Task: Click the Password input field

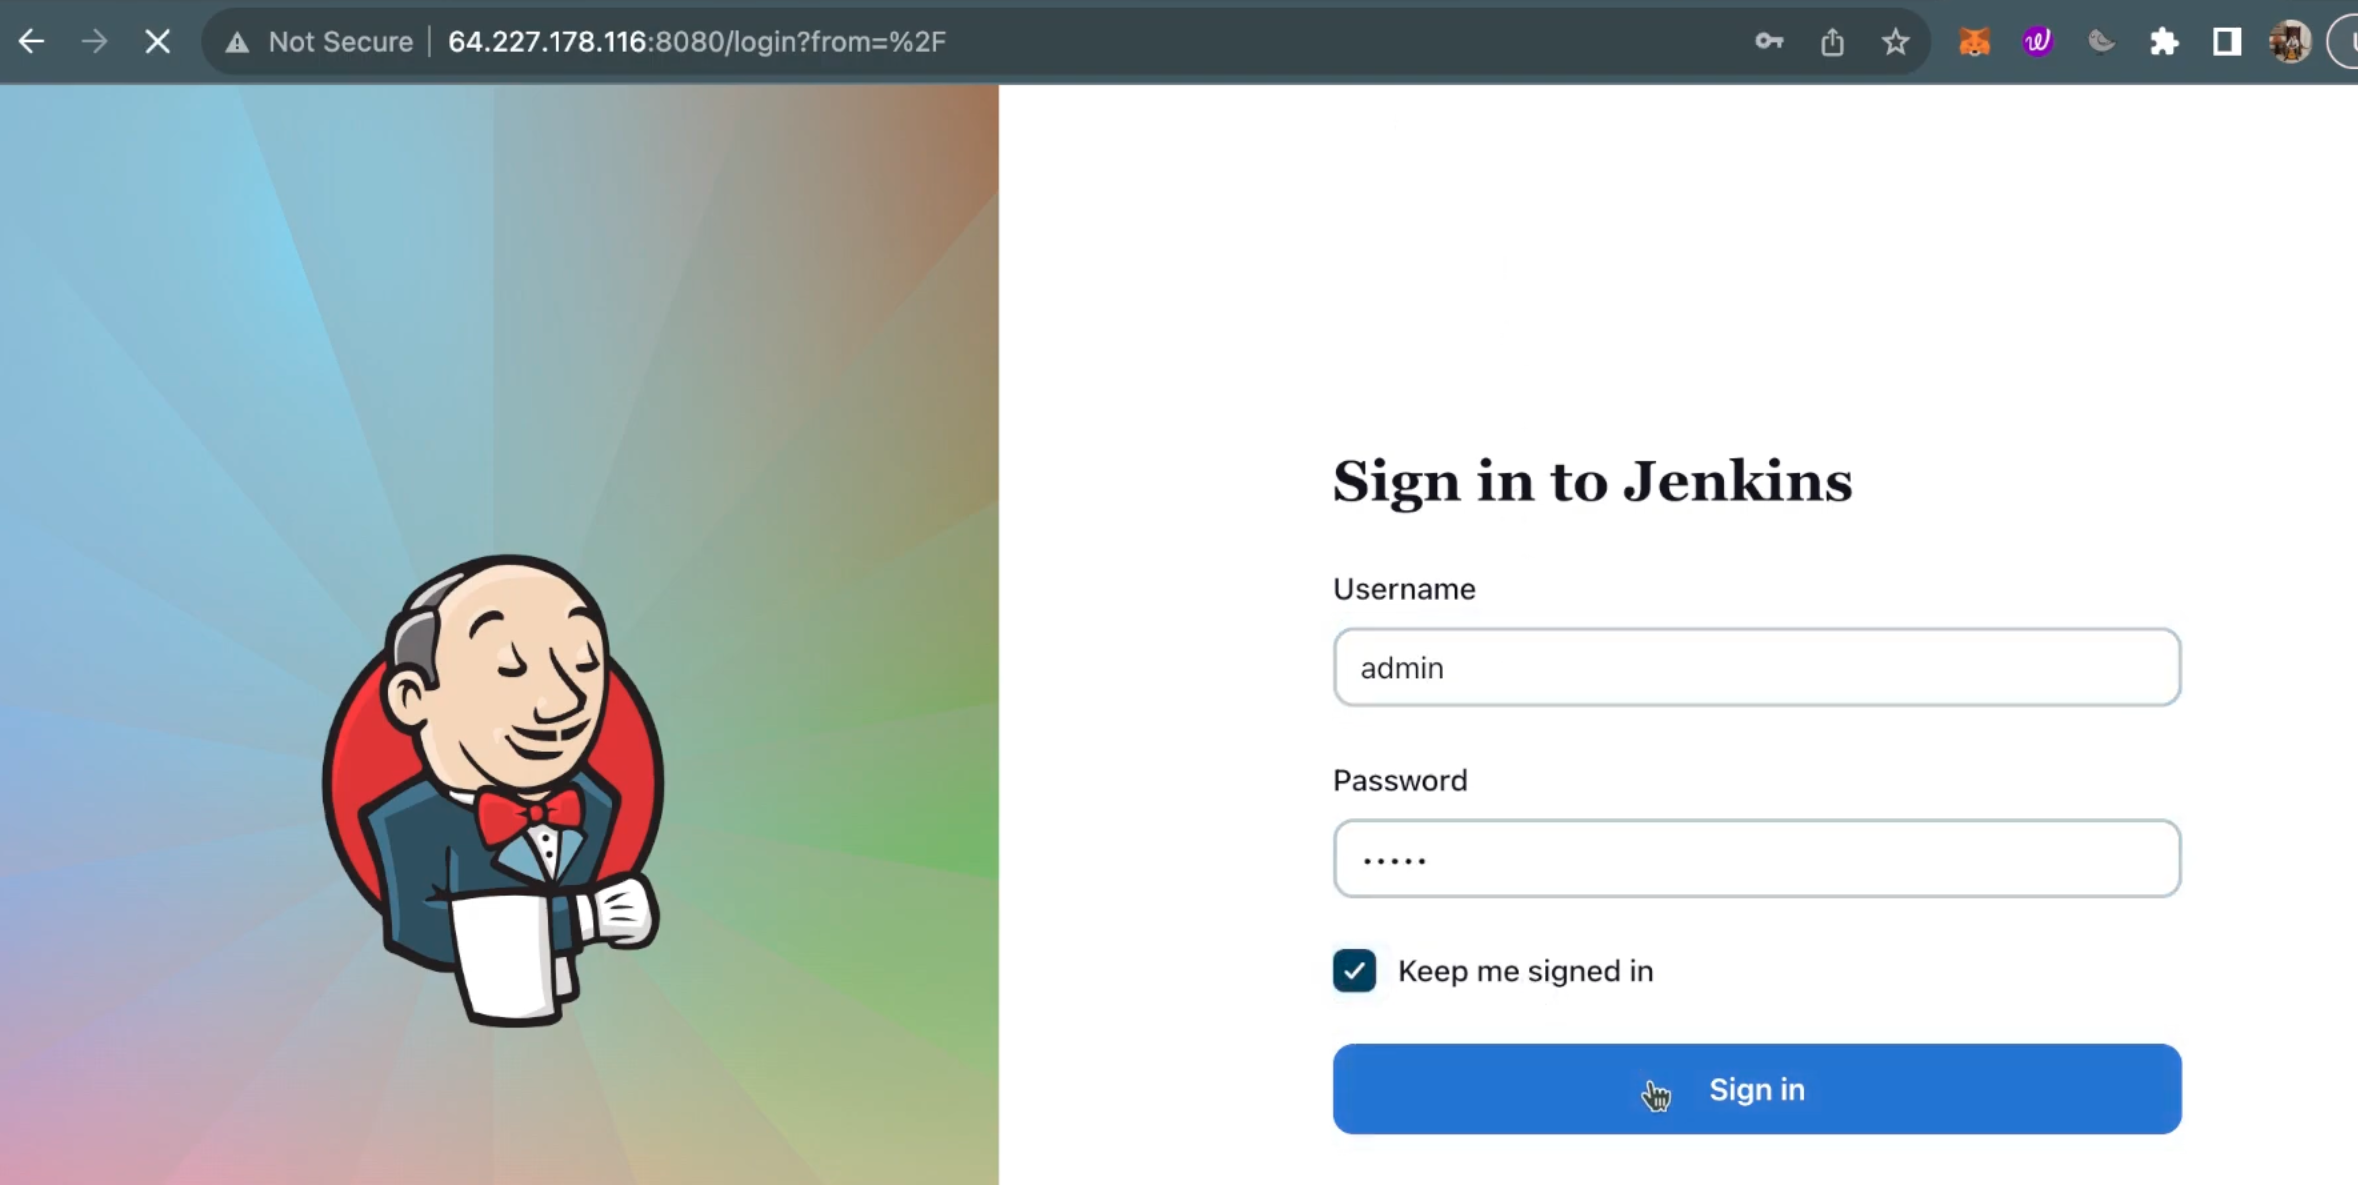Action: 1757,859
